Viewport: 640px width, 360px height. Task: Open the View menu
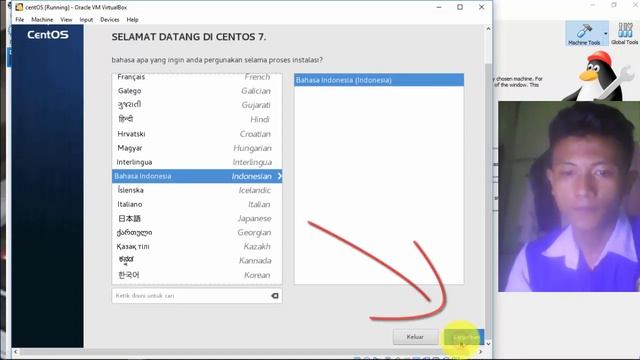66,20
